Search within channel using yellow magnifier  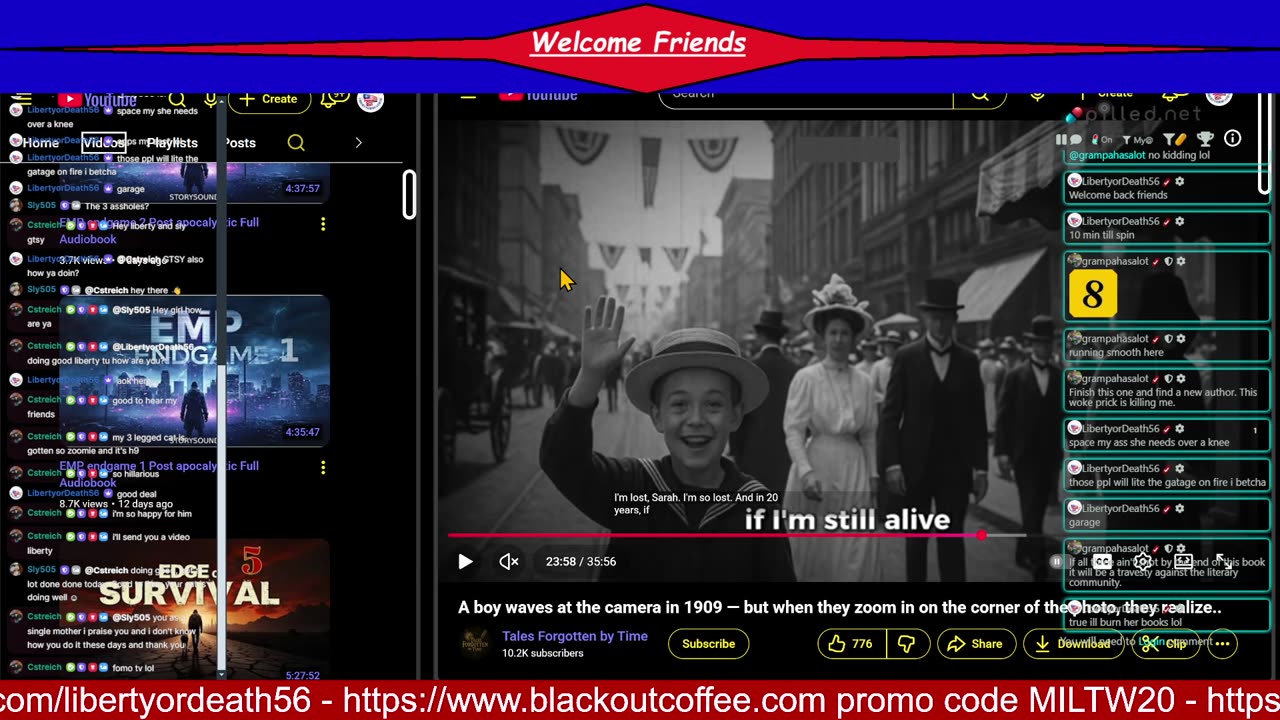tap(296, 143)
